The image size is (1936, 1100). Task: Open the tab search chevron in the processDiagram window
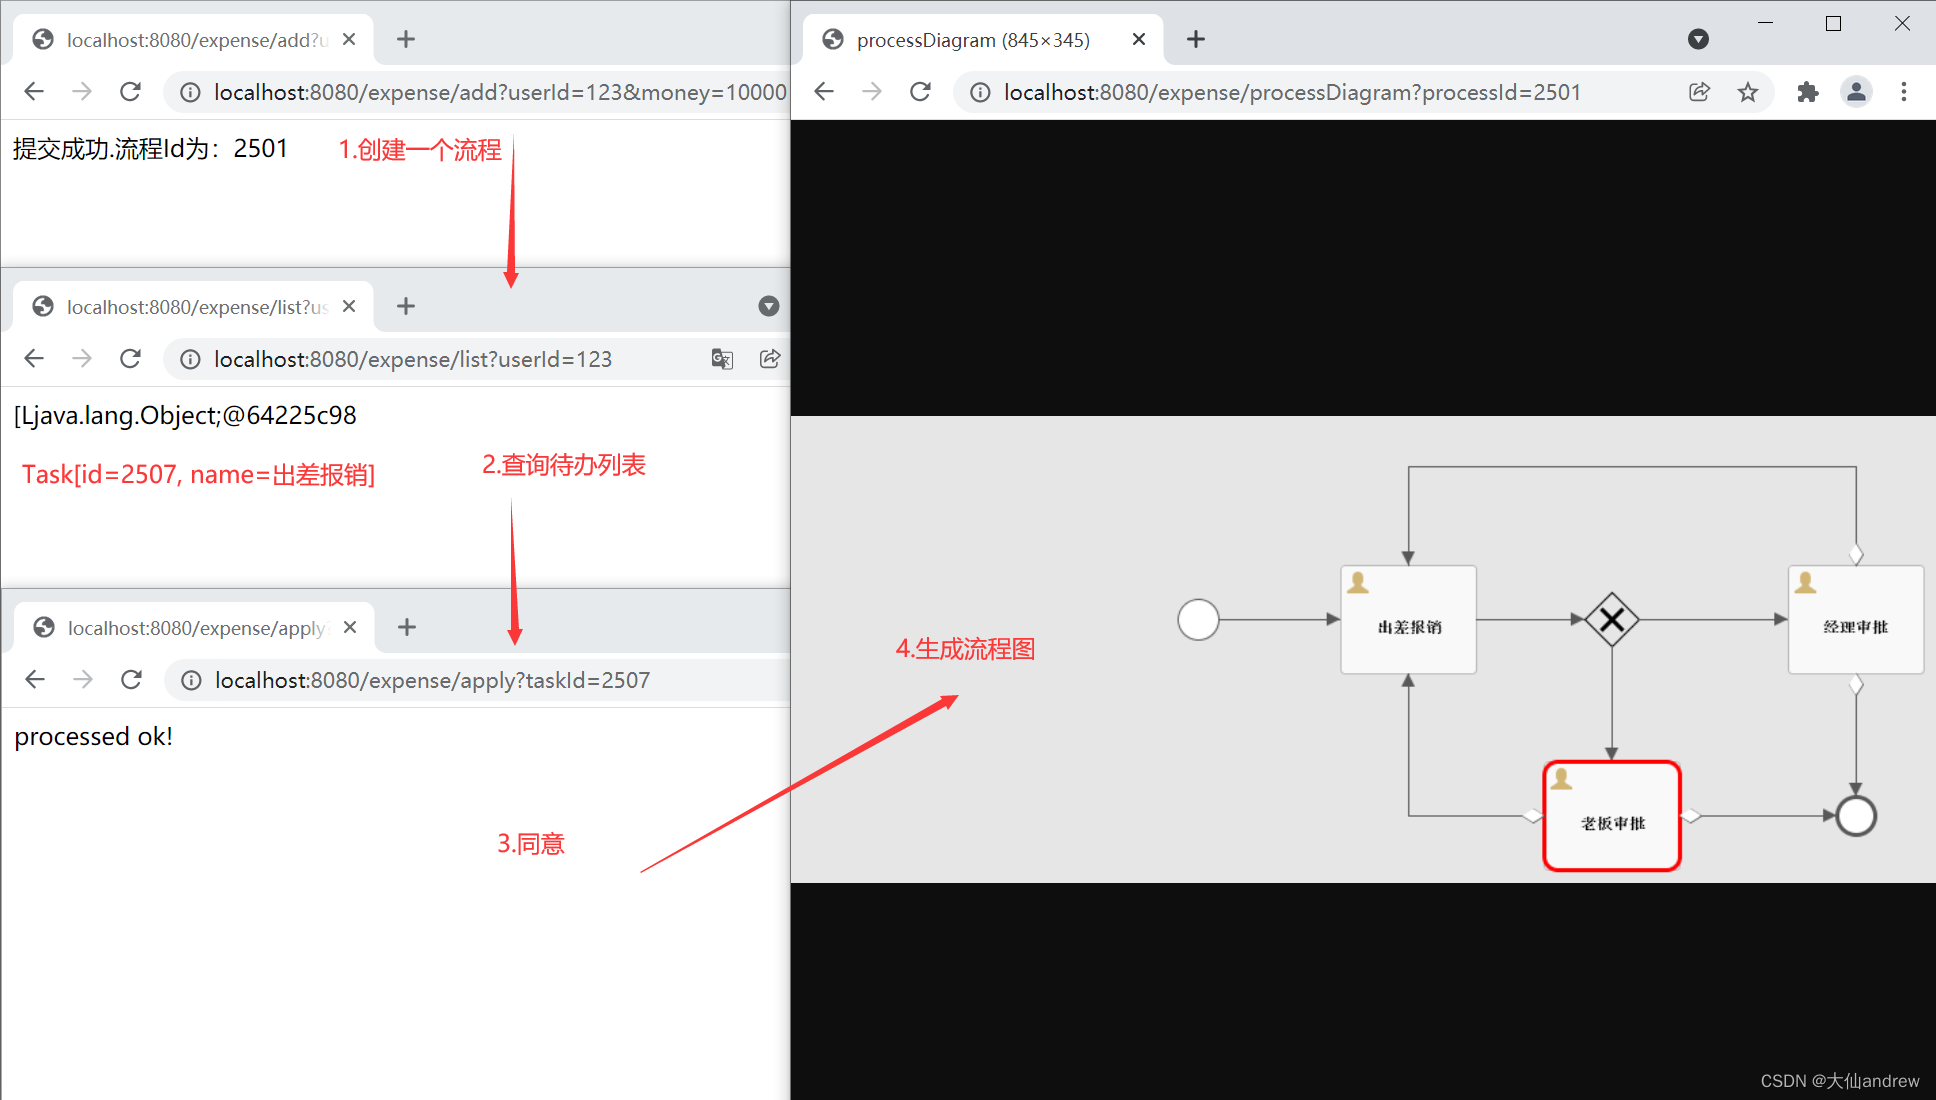[1699, 39]
